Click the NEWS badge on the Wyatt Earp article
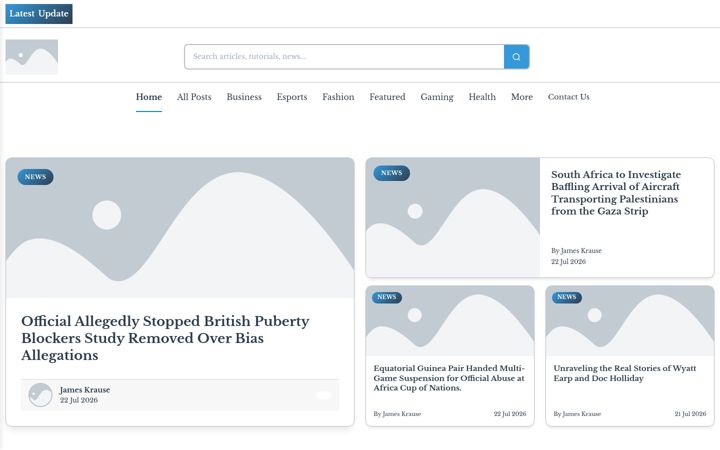The height and width of the screenshot is (450, 720). (x=567, y=297)
